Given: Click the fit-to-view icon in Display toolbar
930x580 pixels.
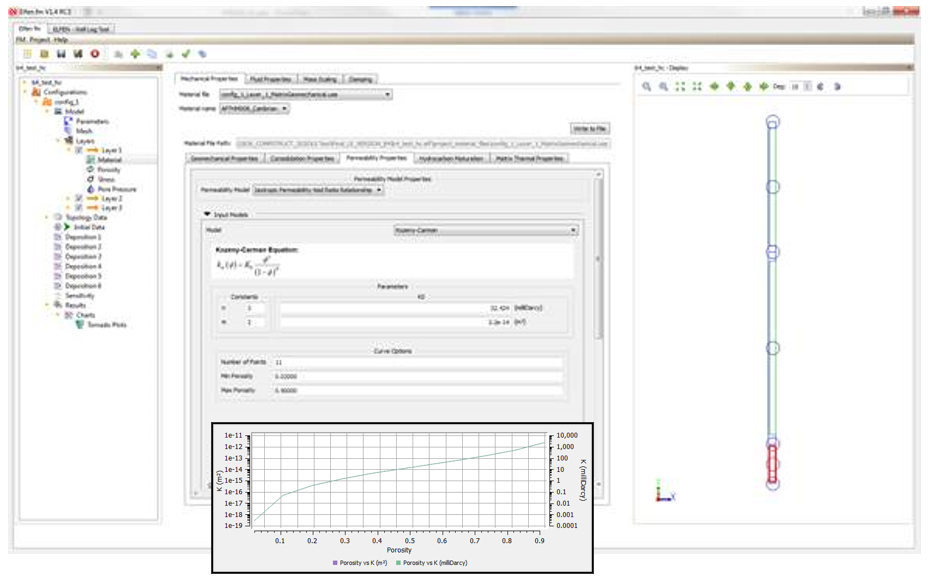Looking at the screenshot, I should pos(680,87).
